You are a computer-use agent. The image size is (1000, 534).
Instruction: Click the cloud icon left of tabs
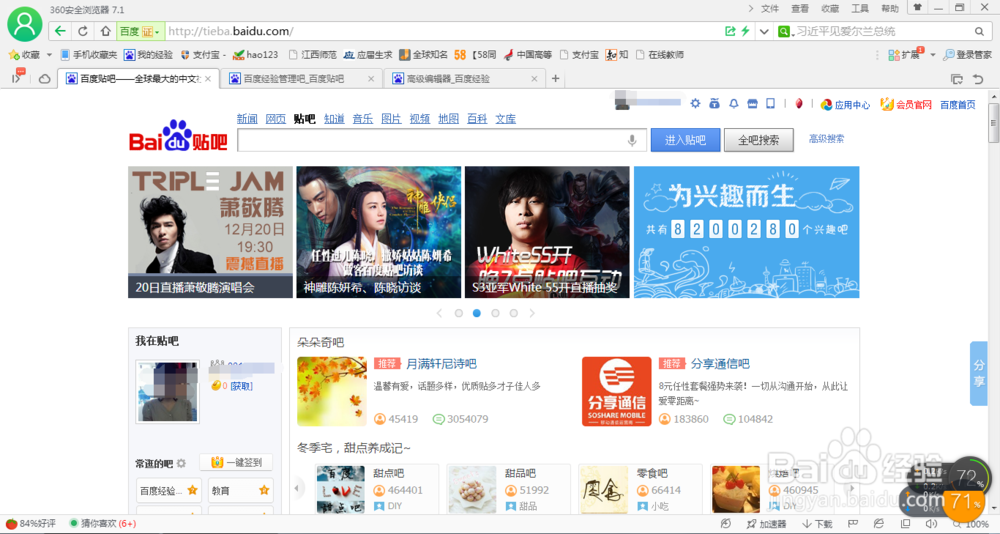click(x=45, y=79)
